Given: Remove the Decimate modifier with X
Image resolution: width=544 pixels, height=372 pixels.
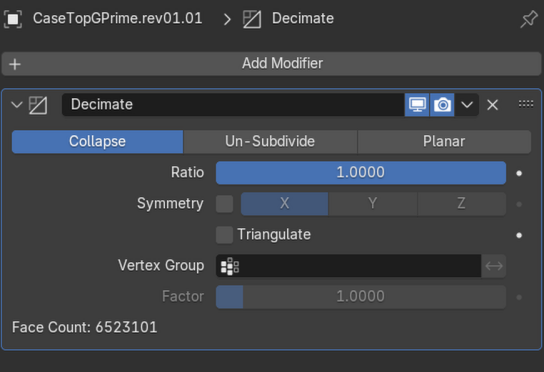Looking at the screenshot, I should pos(492,105).
